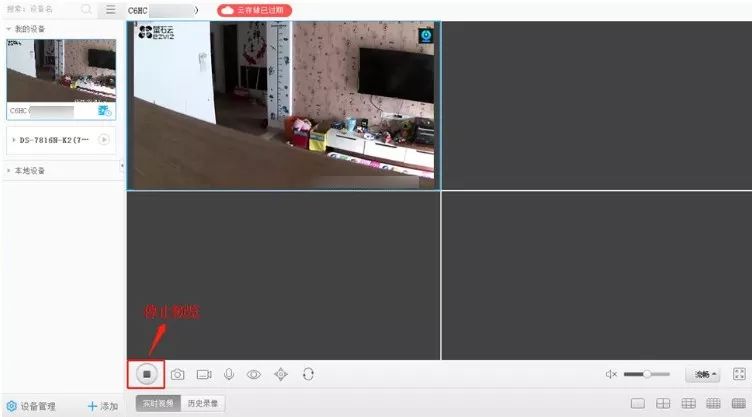Open the PTZ direction control
The height and width of the screenshot is (417, 752).
point(281,374)
